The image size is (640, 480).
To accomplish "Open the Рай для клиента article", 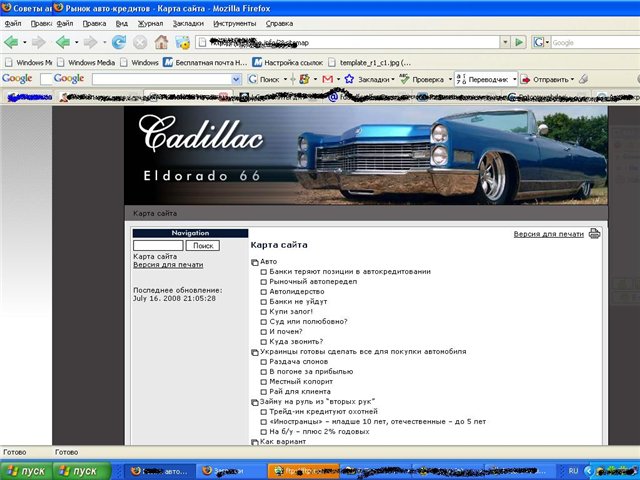I will (300, 391).
